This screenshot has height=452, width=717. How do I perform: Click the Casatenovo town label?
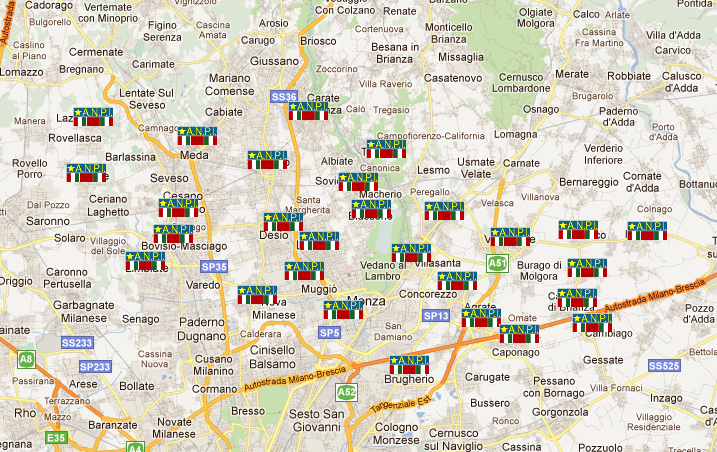tap(453, 78)
